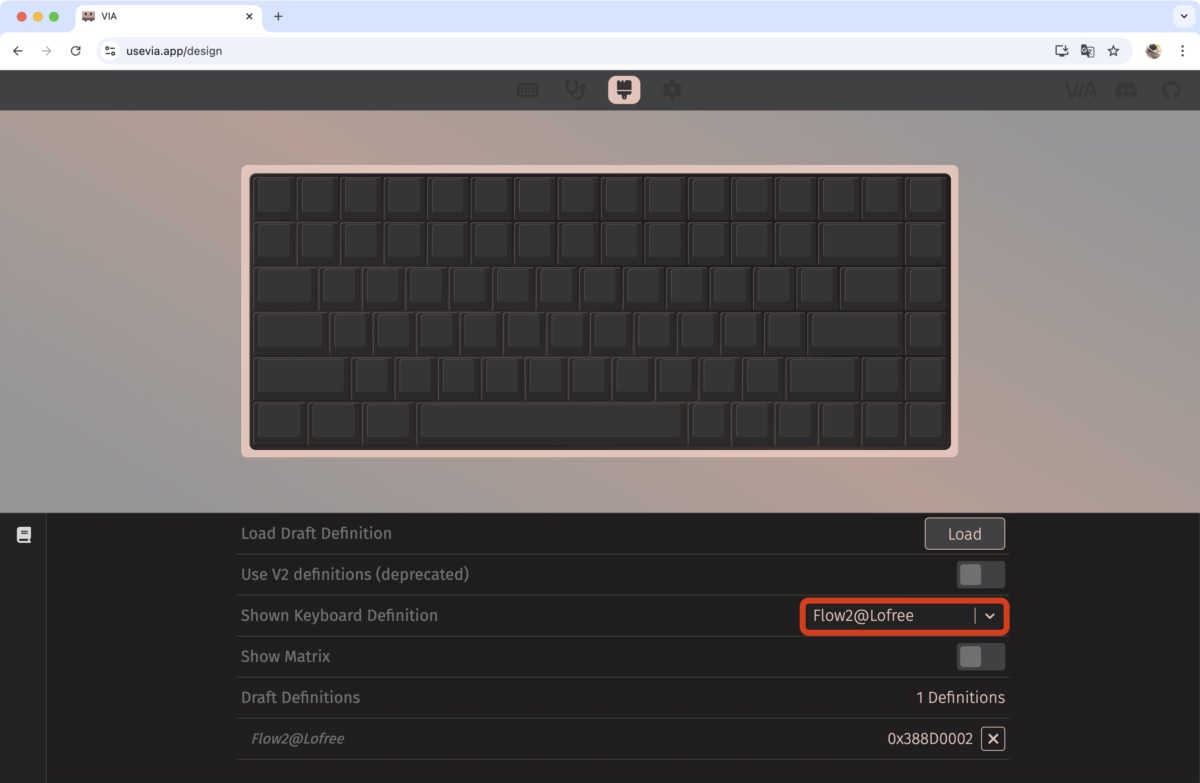Click the Load draft definition button
1200x783 pixels.
[x=964, y=534]
